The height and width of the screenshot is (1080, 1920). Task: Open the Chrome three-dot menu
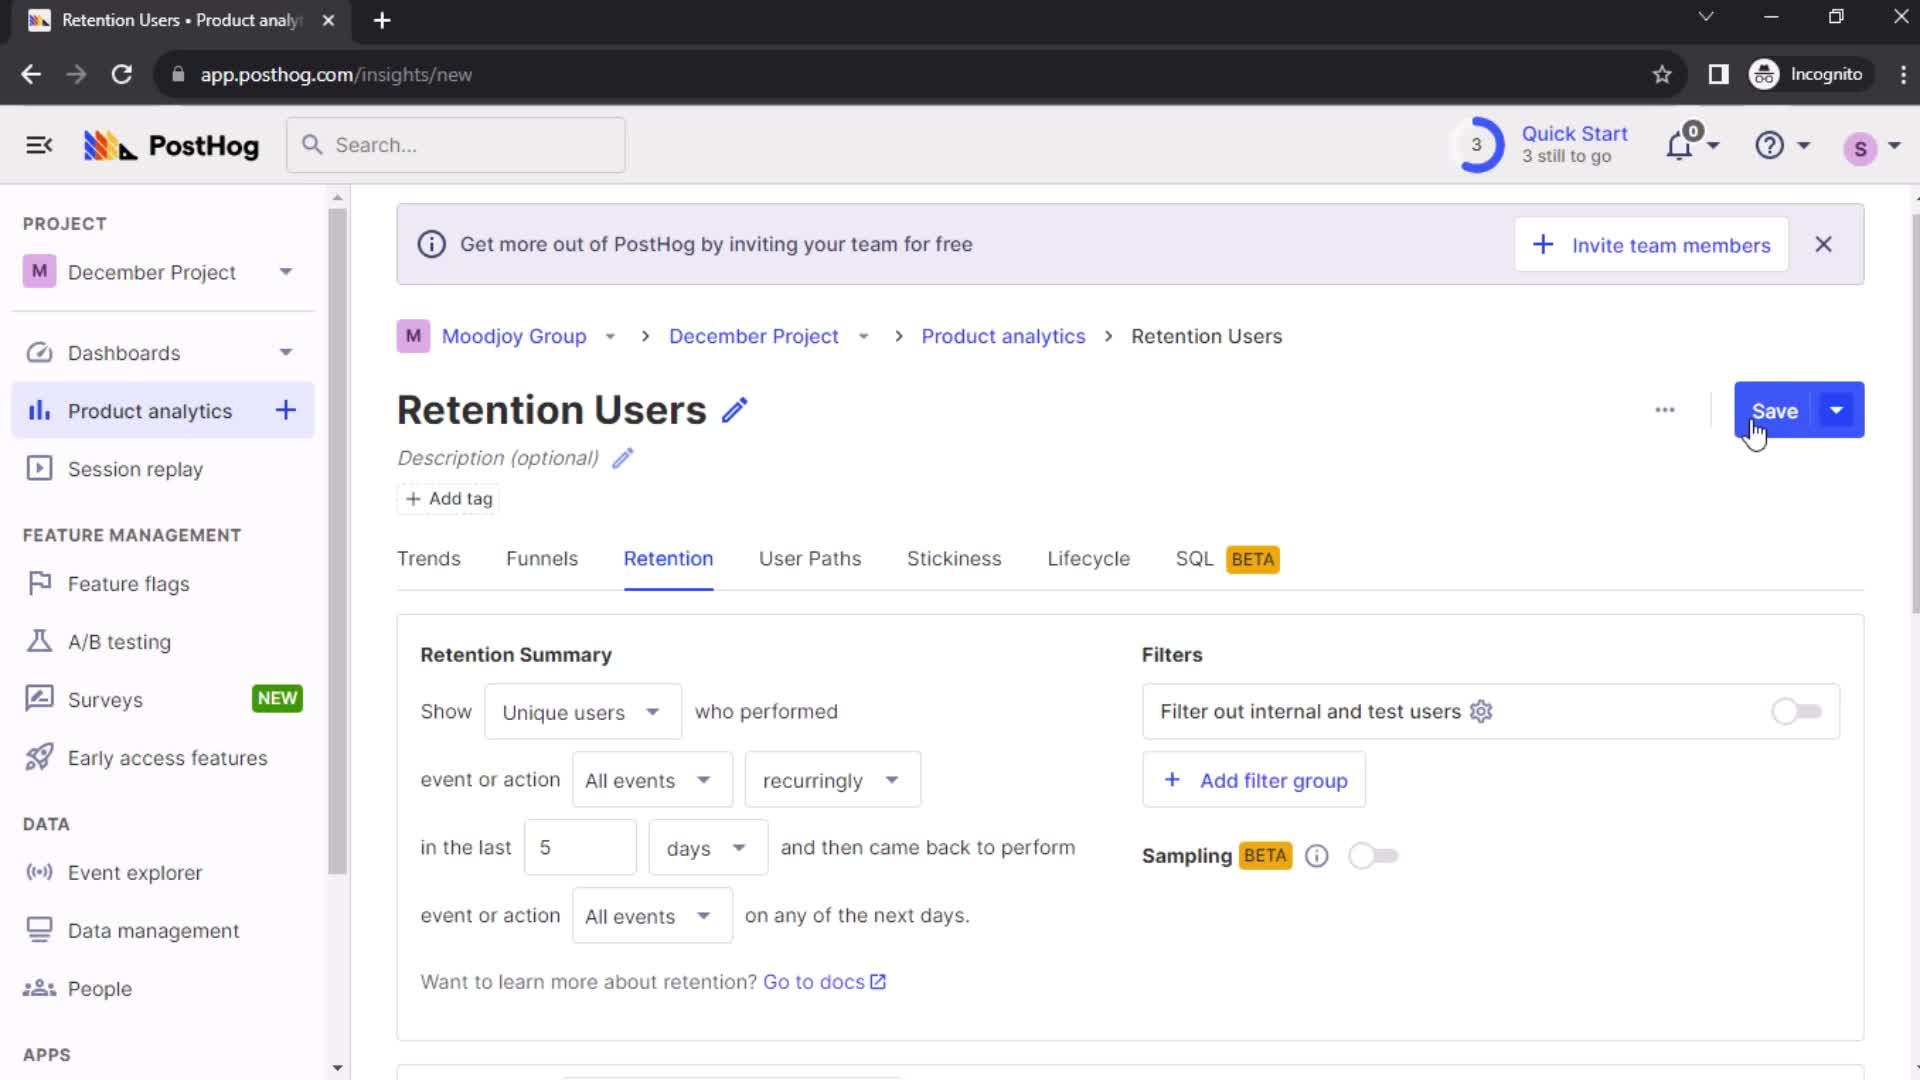1903,75
